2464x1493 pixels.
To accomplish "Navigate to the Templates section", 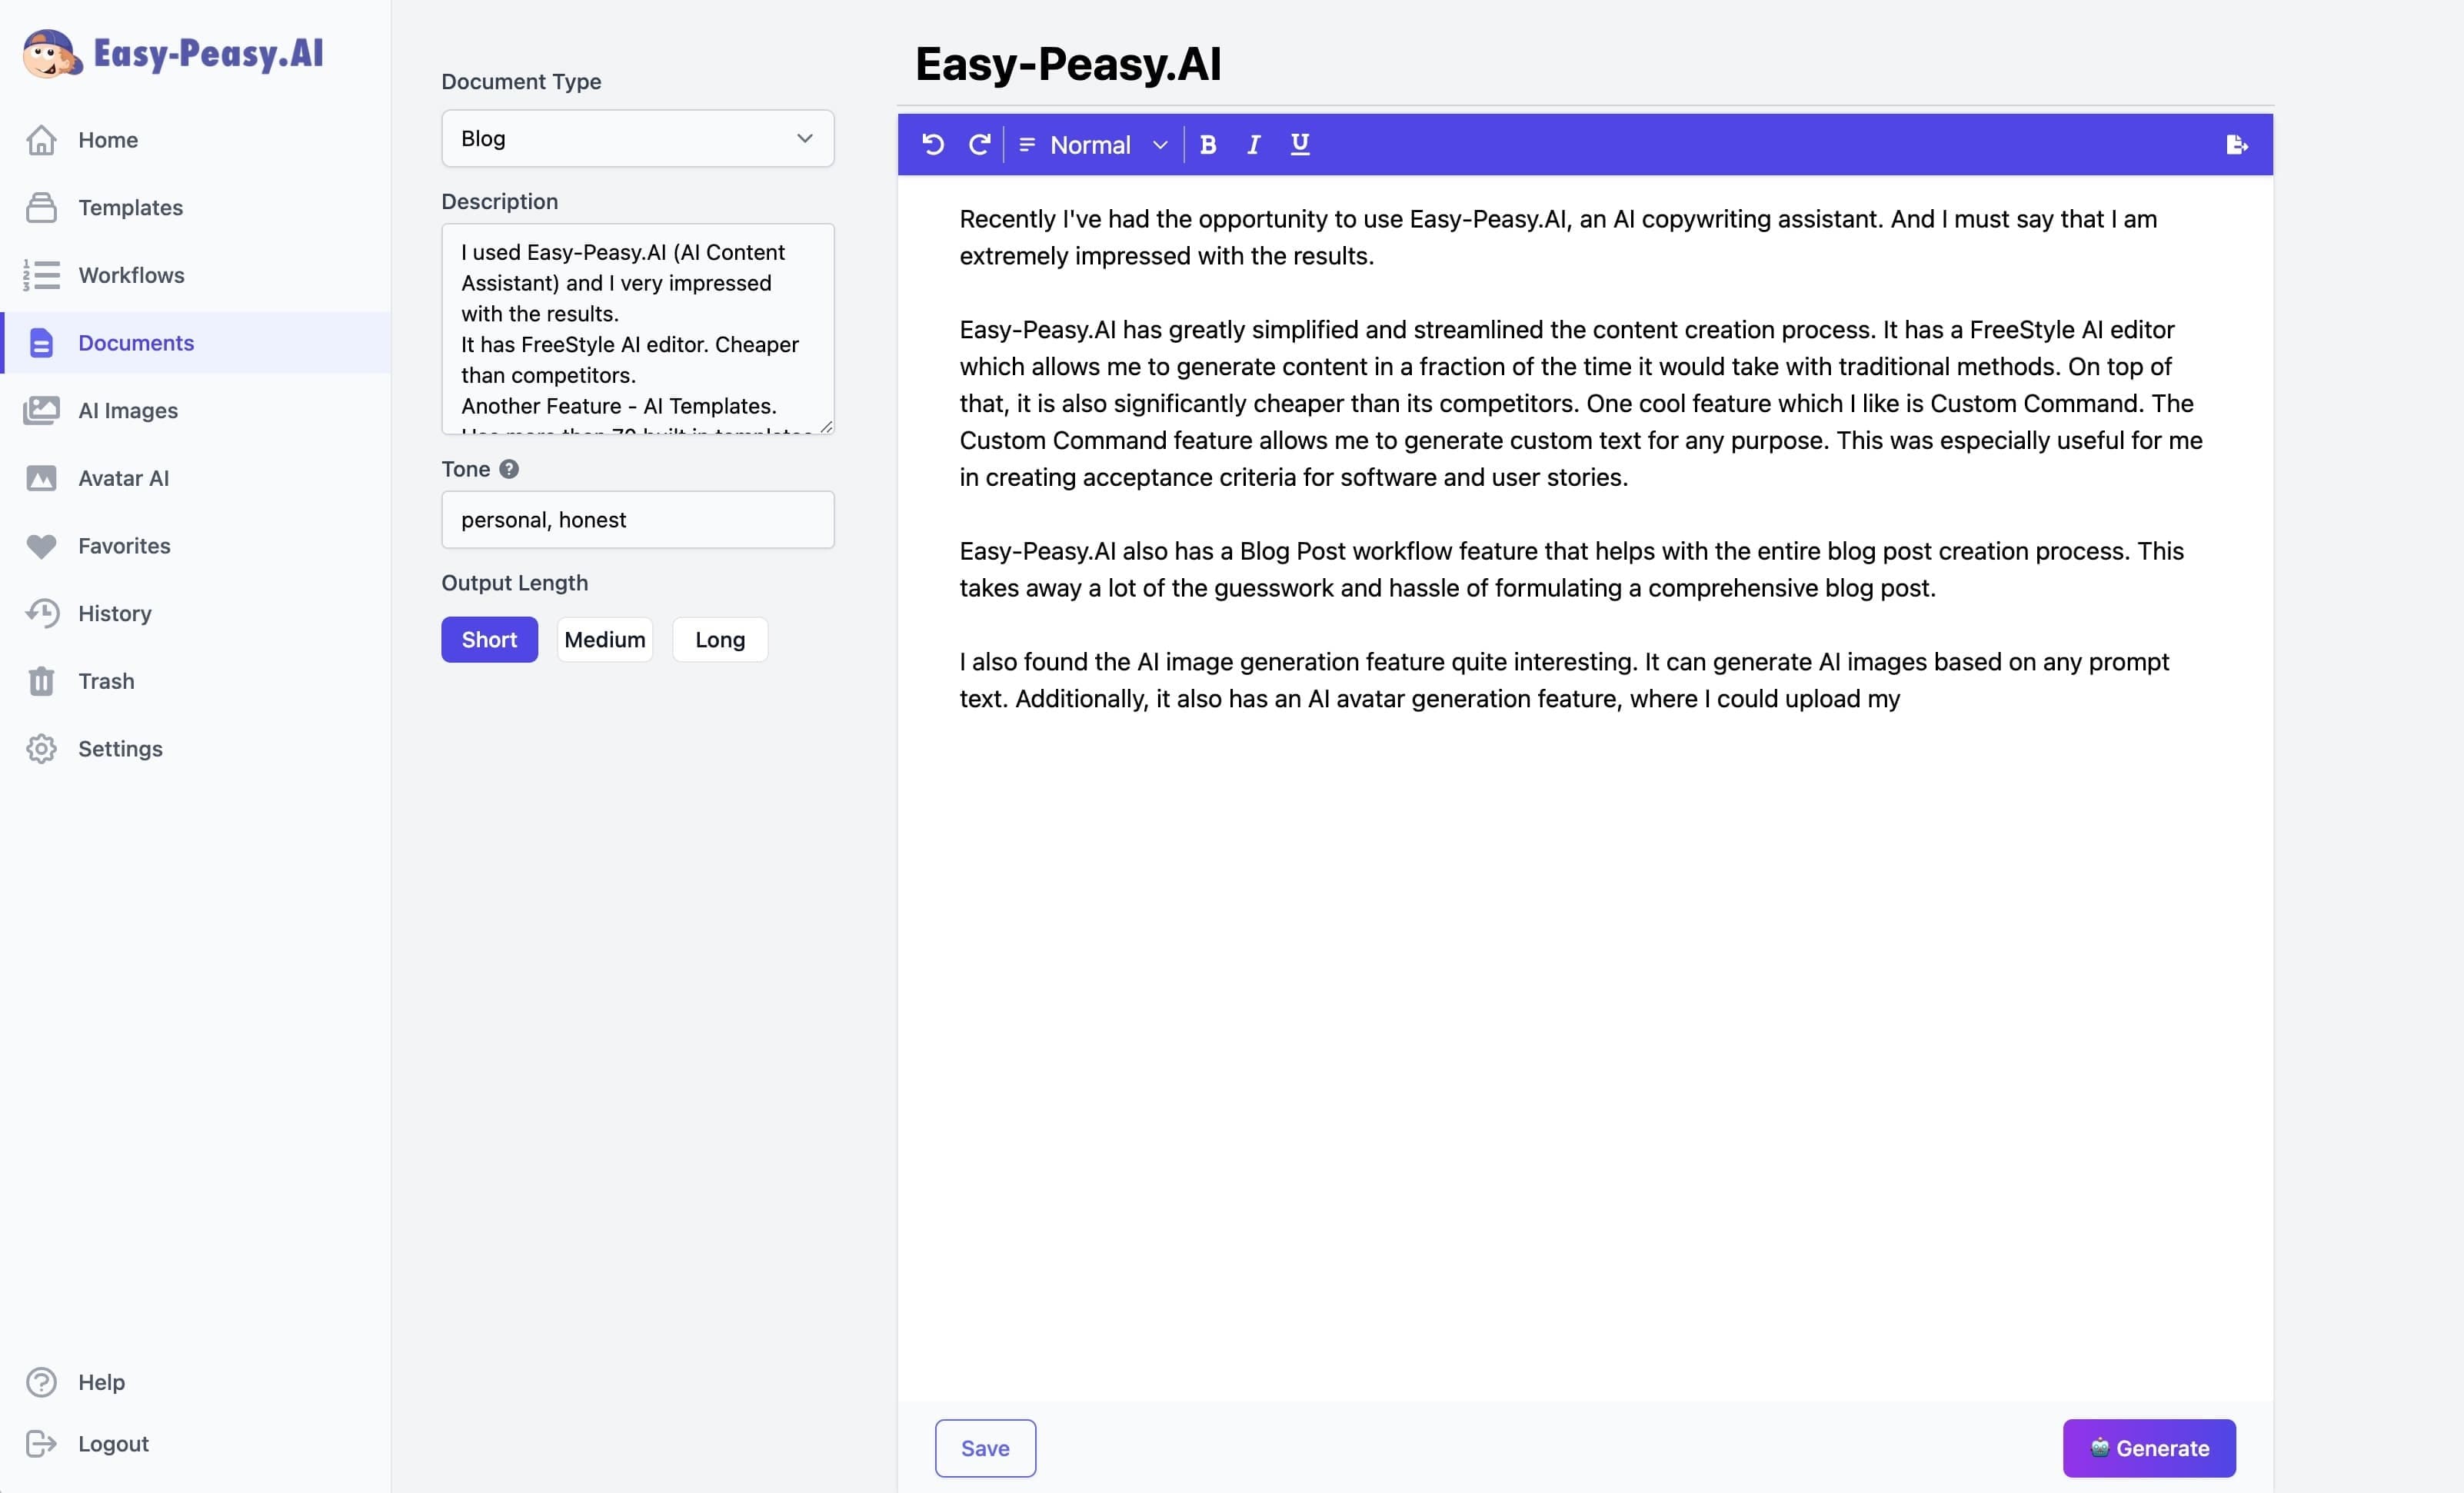I will pos(130,206).
